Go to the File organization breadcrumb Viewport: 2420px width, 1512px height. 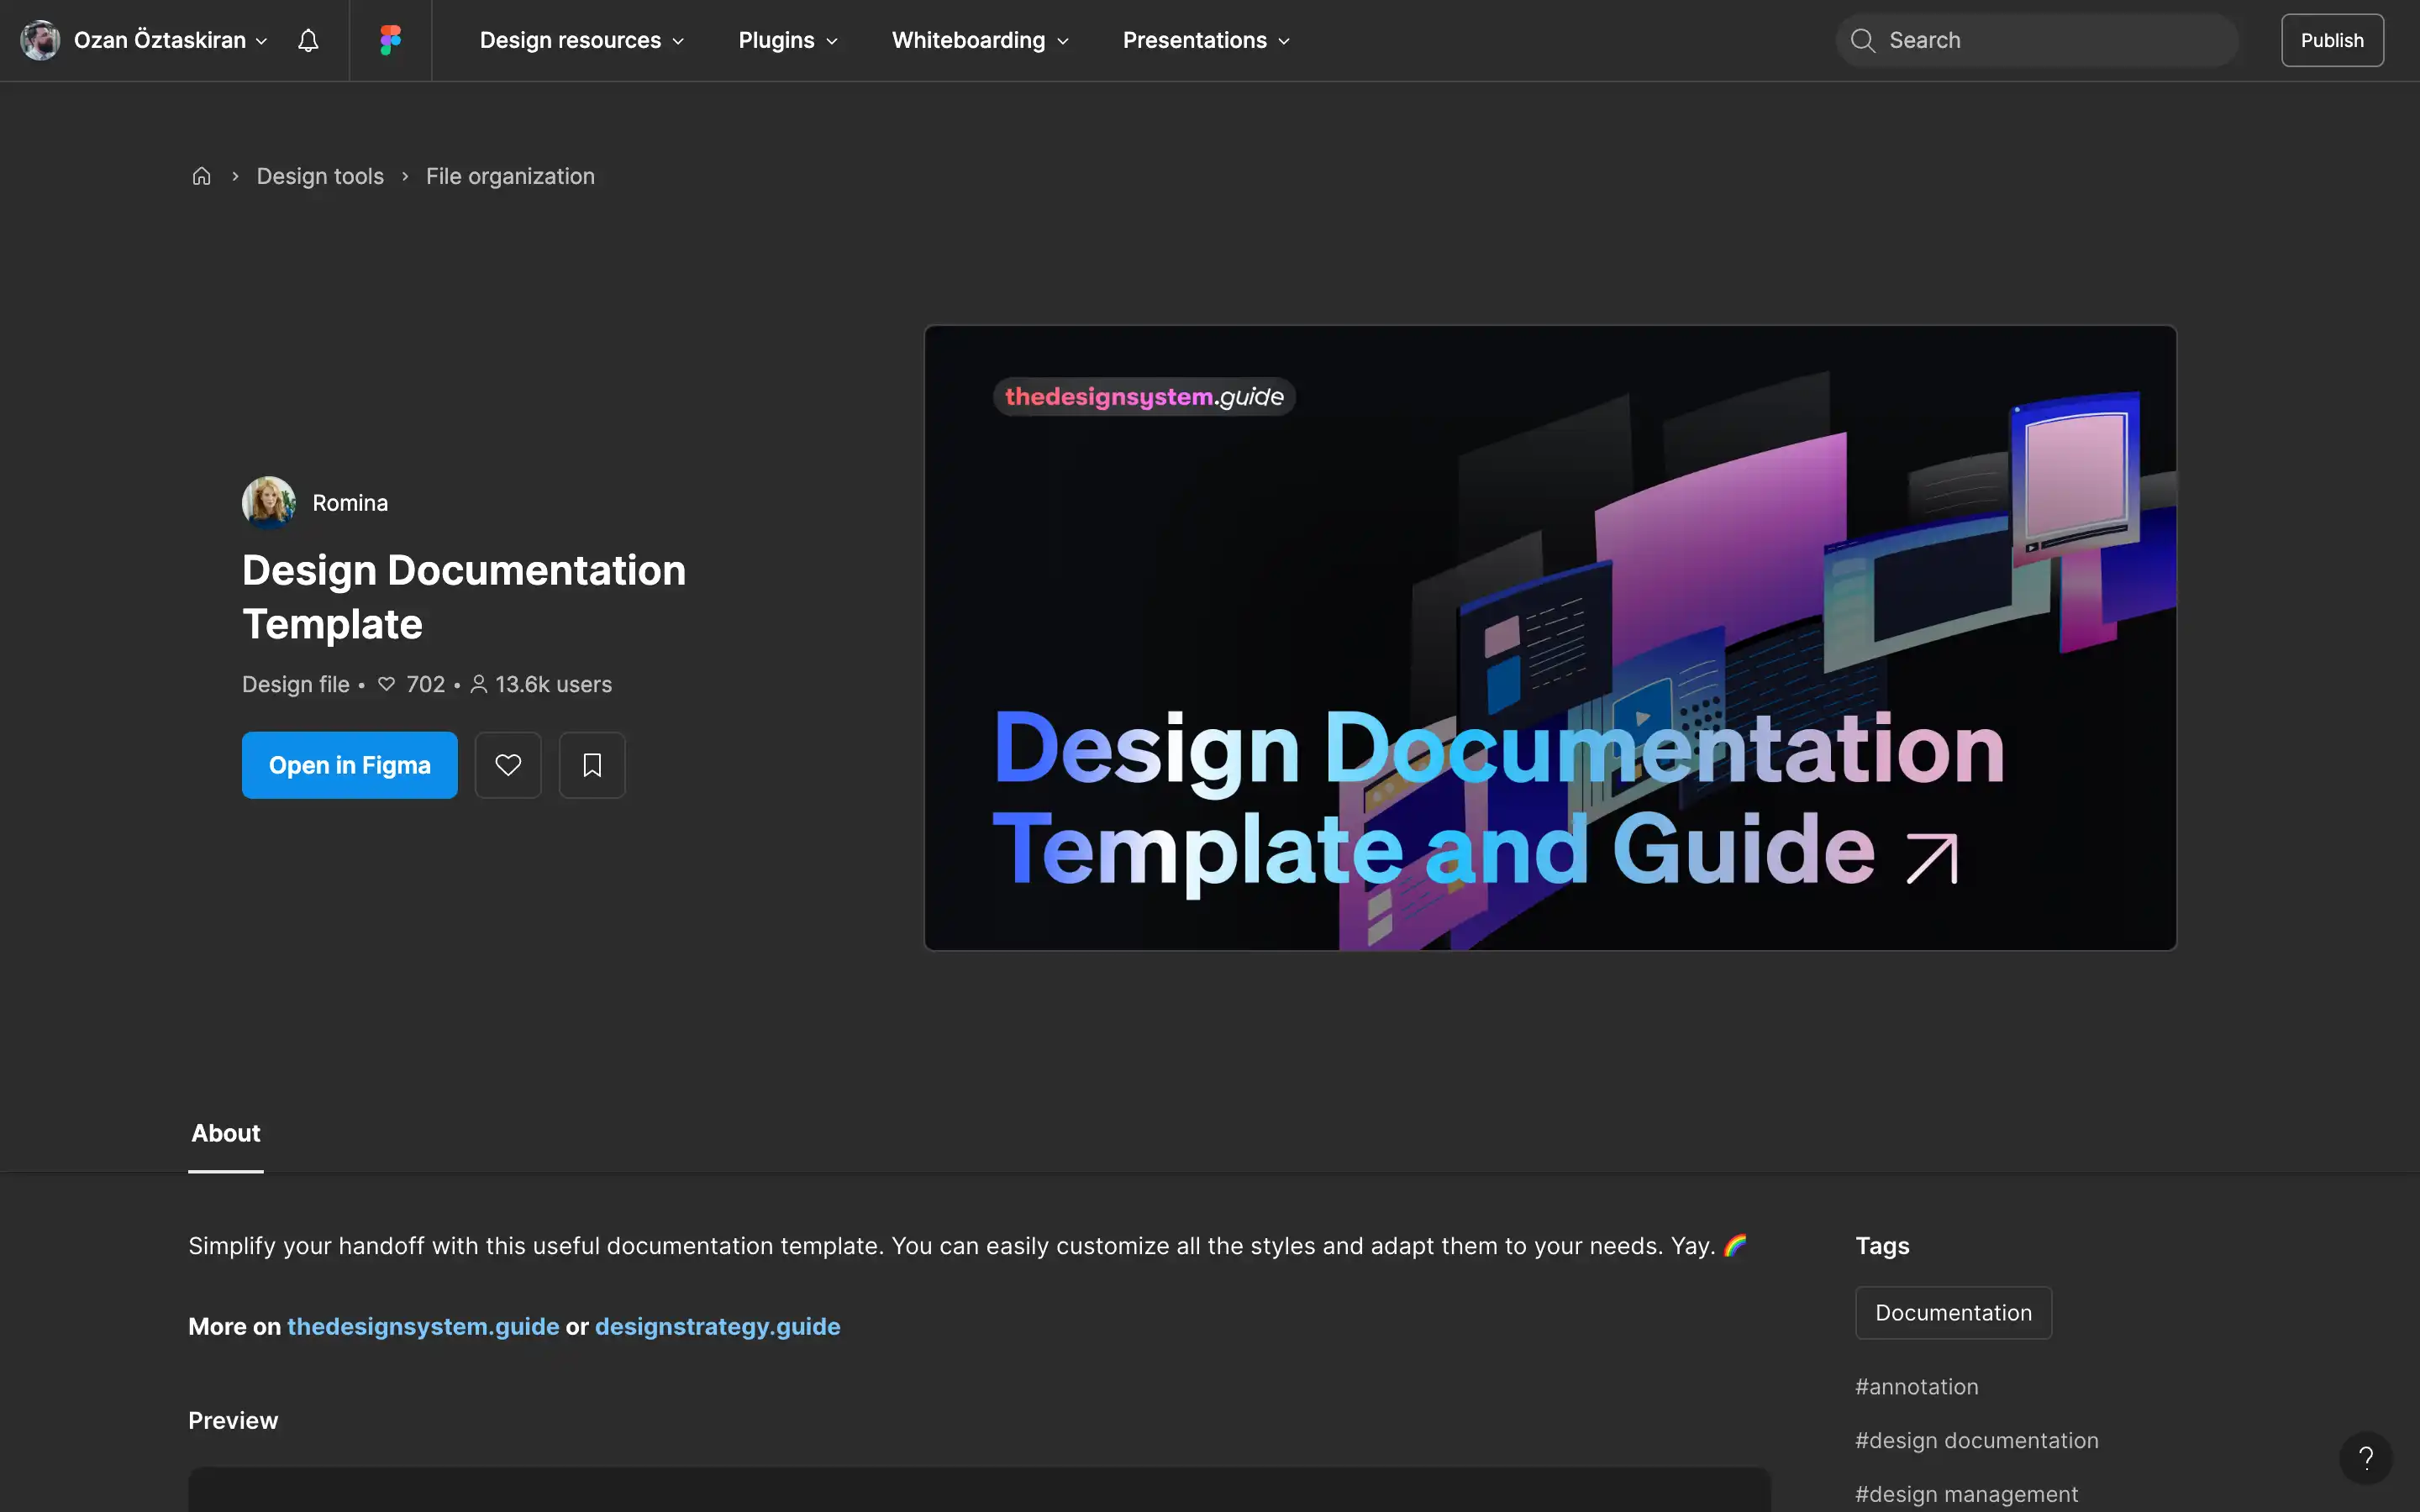(x=510, y=176)
